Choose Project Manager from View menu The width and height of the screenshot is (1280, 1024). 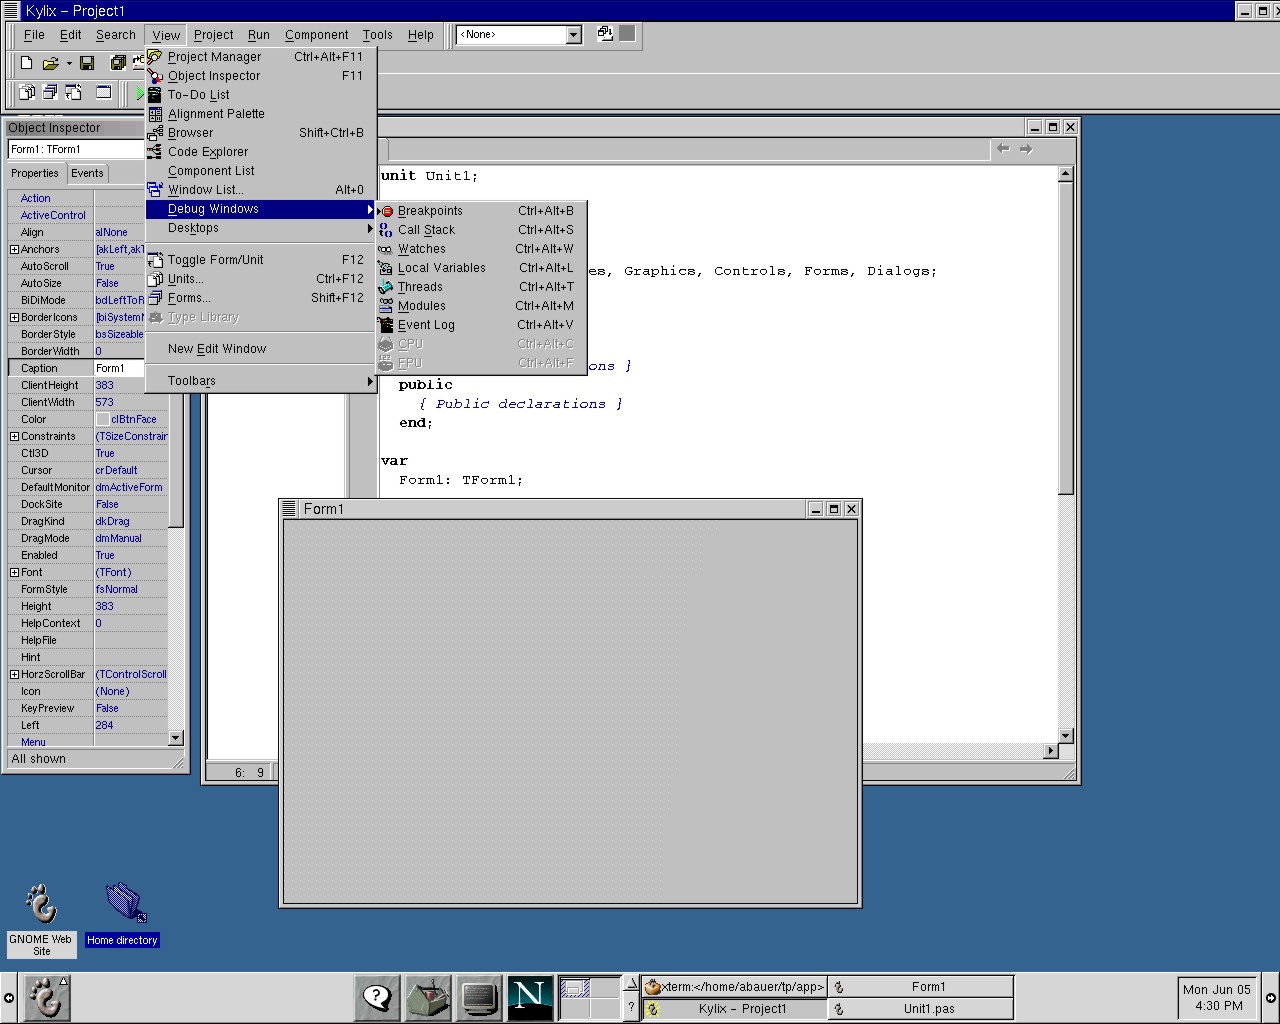[260, 57]
